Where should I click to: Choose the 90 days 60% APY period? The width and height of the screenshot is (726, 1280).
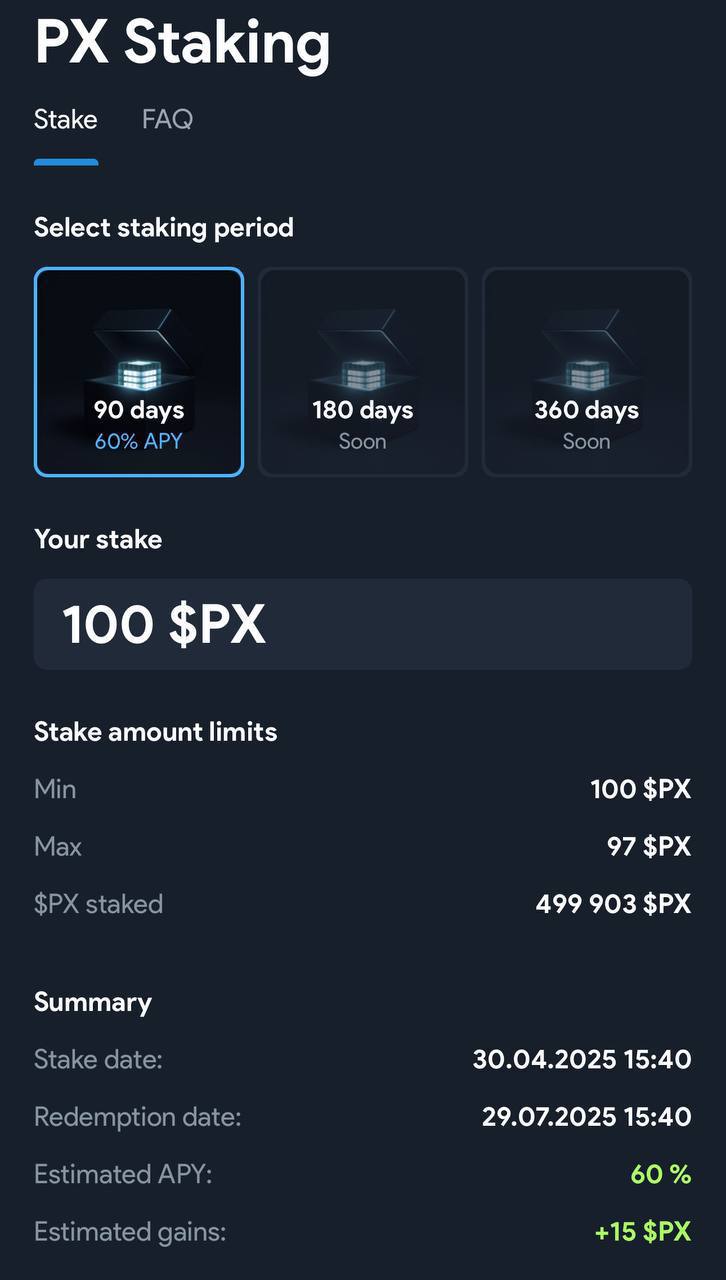tap(139, 372)
